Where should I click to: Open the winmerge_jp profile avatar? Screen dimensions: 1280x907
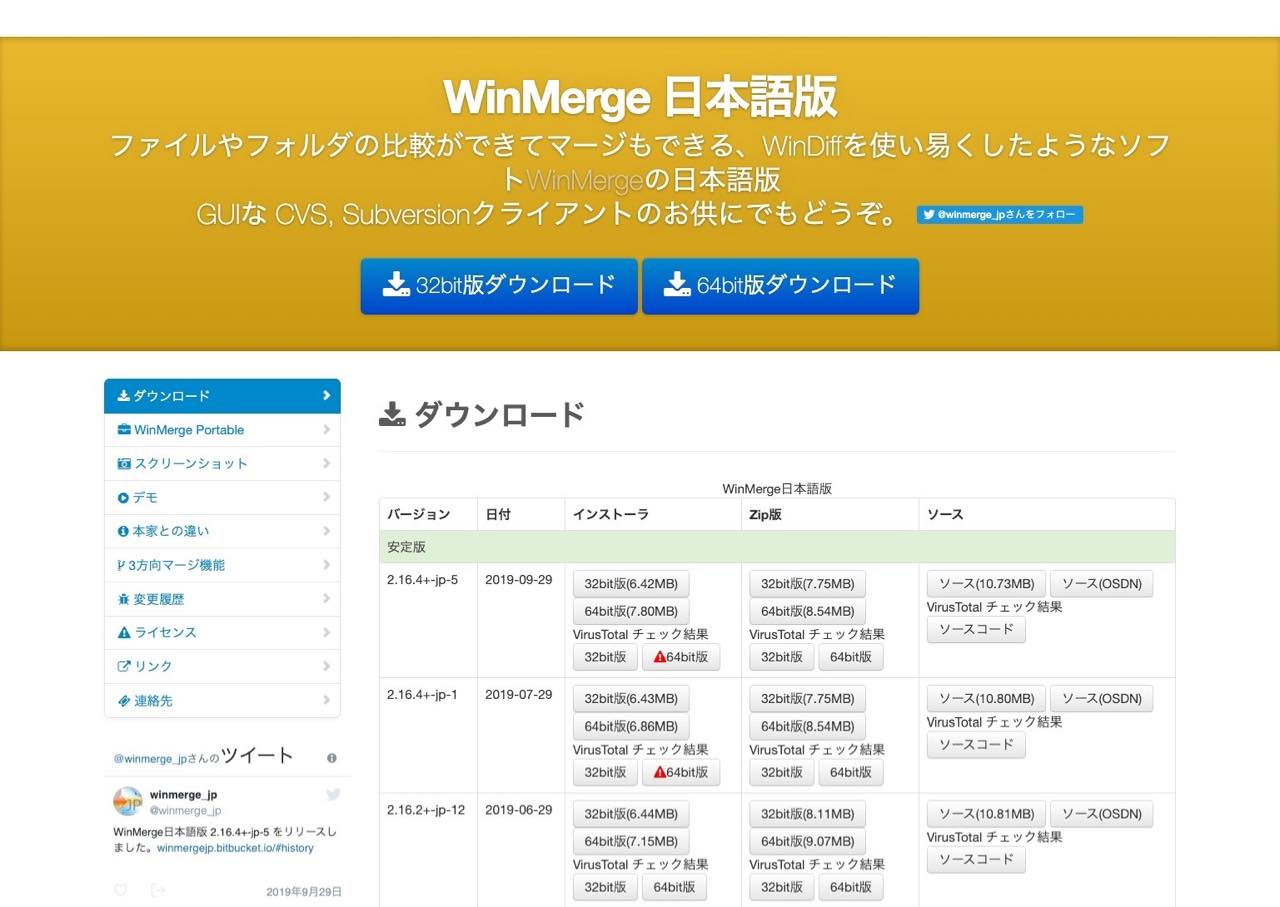pos(128,802)
